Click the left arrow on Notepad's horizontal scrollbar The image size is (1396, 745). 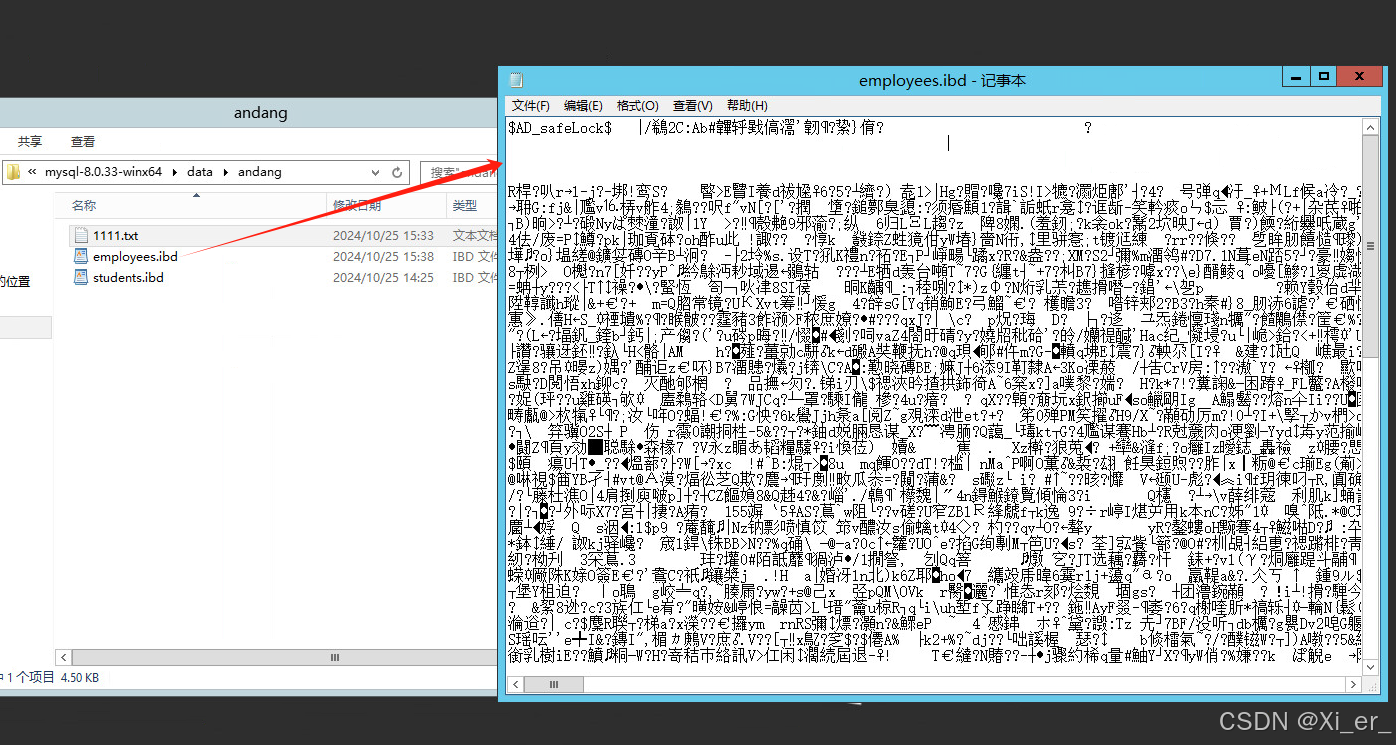point(516,684)
